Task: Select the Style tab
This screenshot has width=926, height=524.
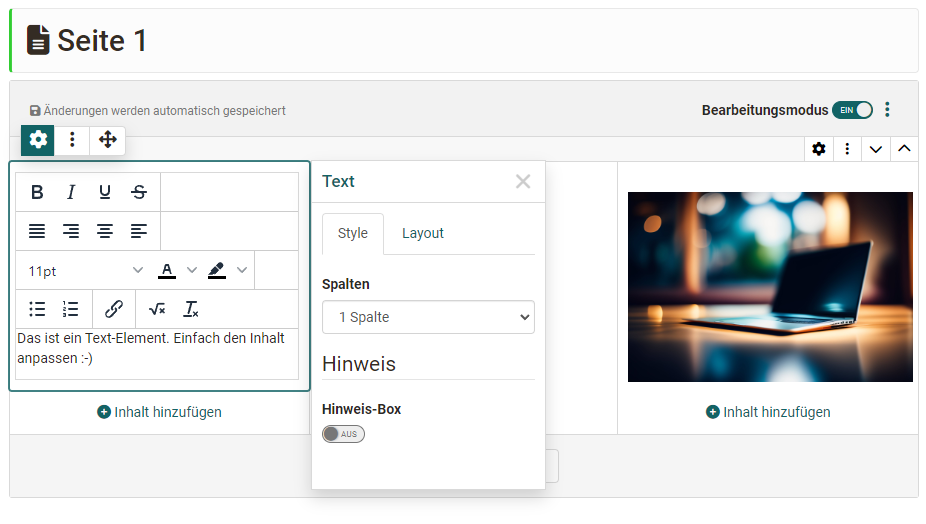Action: pyautogui.click(x=353, y=233)
